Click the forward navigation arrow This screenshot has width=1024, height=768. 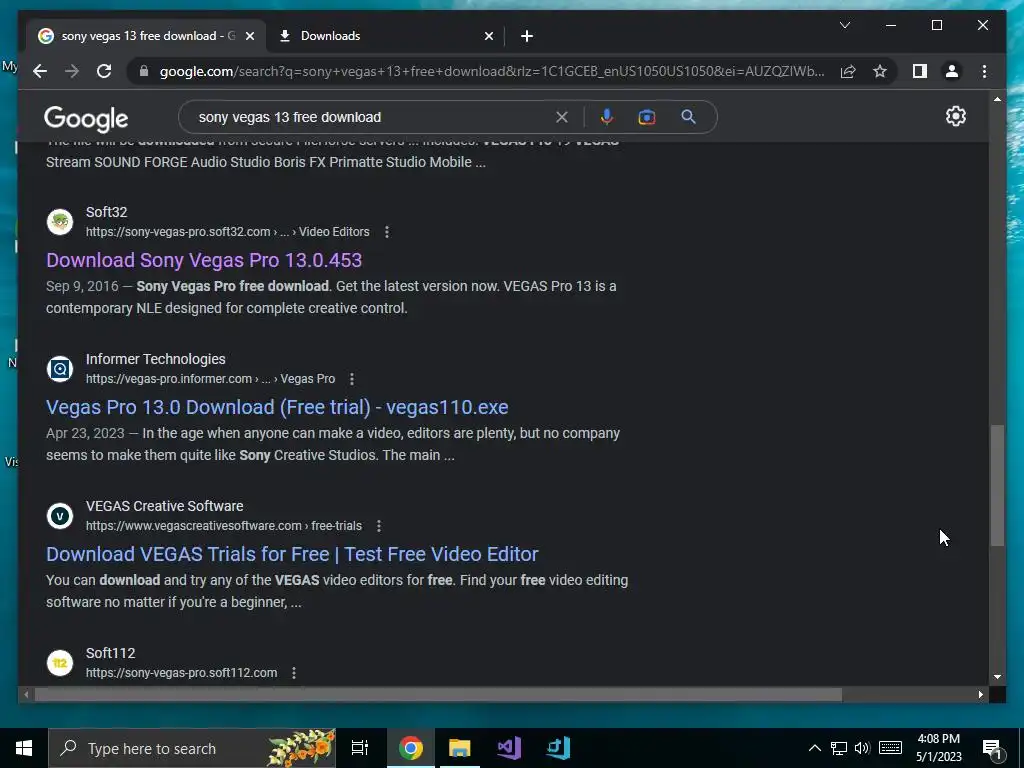[x=72, y=71]
